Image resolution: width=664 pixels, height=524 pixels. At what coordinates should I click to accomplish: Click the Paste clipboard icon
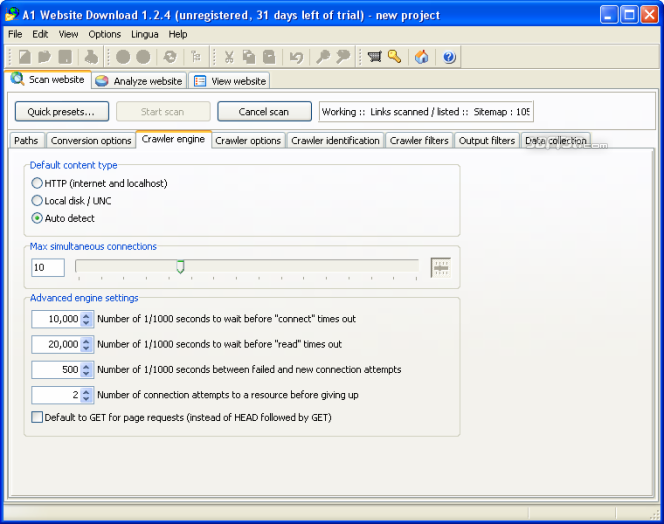tap(269, 57)
